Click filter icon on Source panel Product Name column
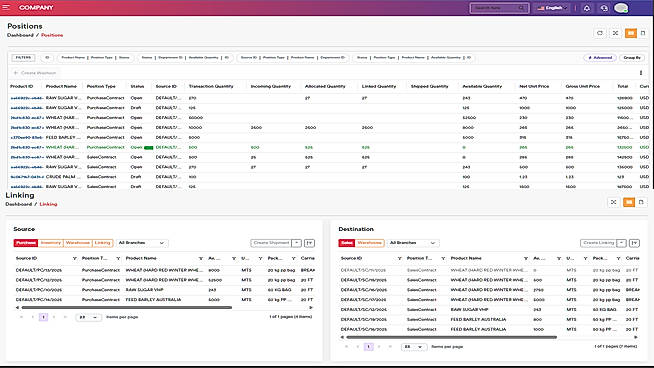The height and width of the screenshot is (368, 654). tap(201, 258)
